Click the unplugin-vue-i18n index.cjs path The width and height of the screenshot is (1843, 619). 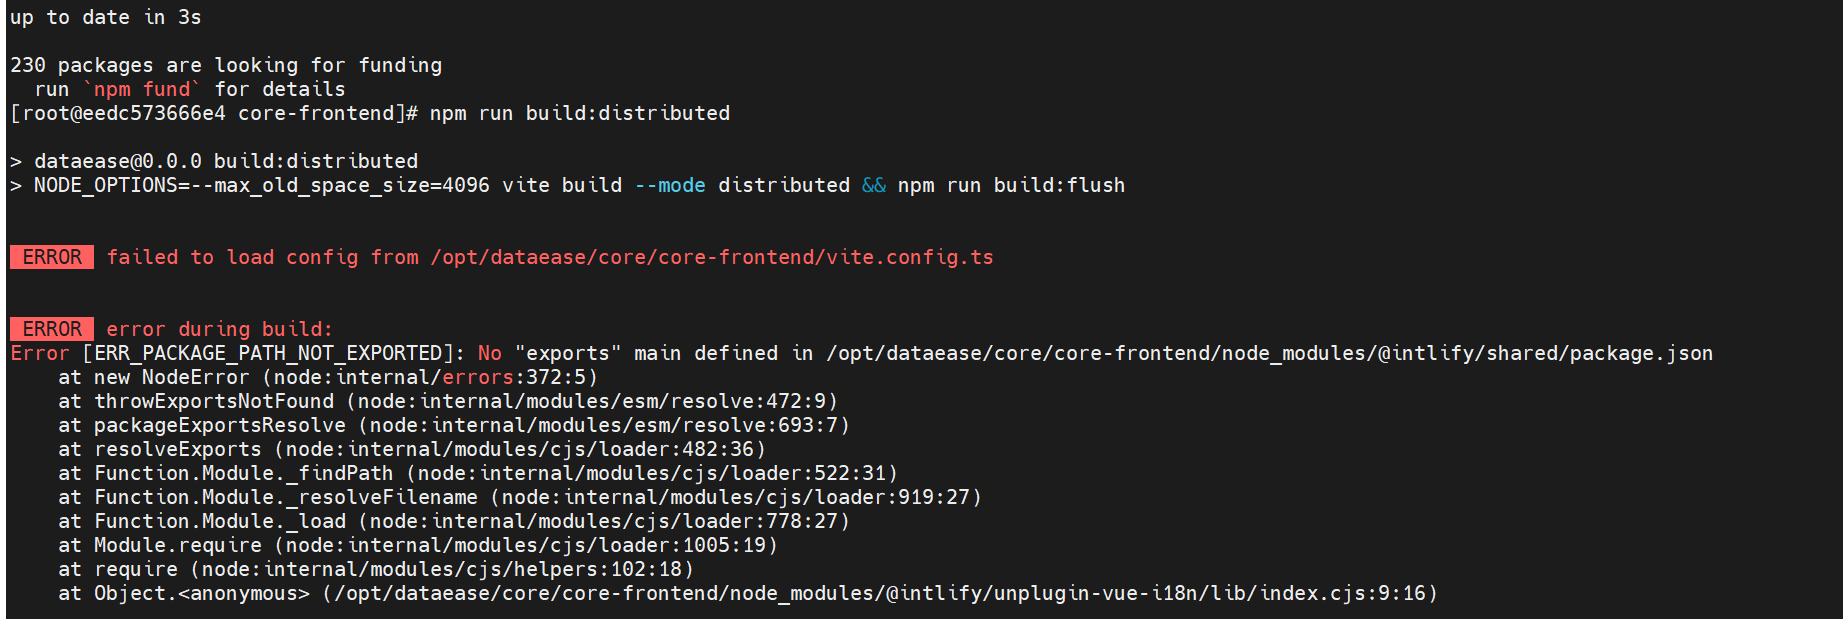884,593
